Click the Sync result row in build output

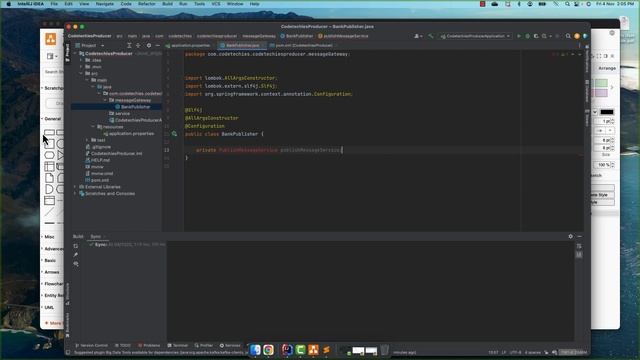127,244
